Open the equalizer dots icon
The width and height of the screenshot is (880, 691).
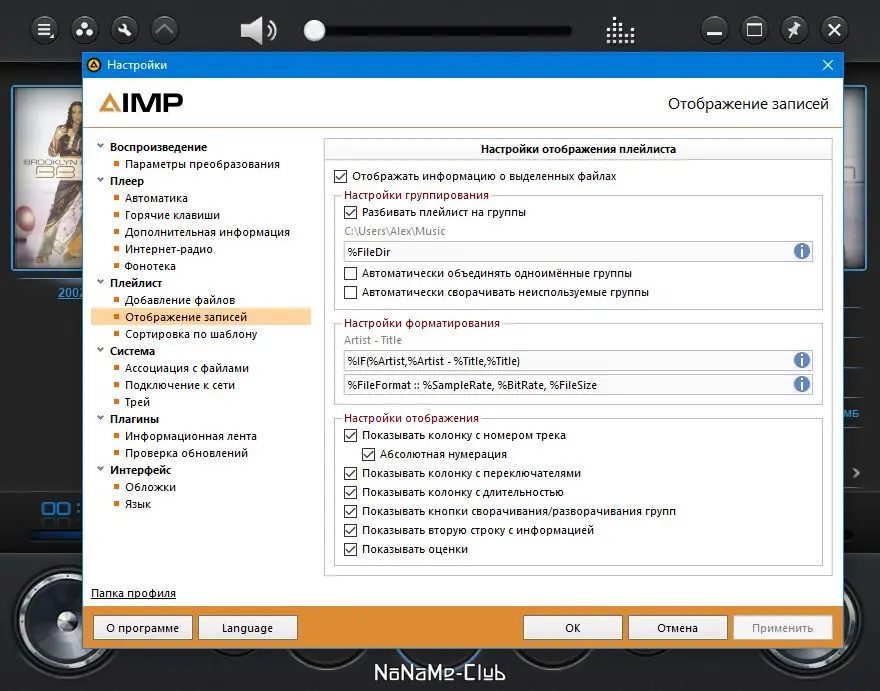[620, 30]
